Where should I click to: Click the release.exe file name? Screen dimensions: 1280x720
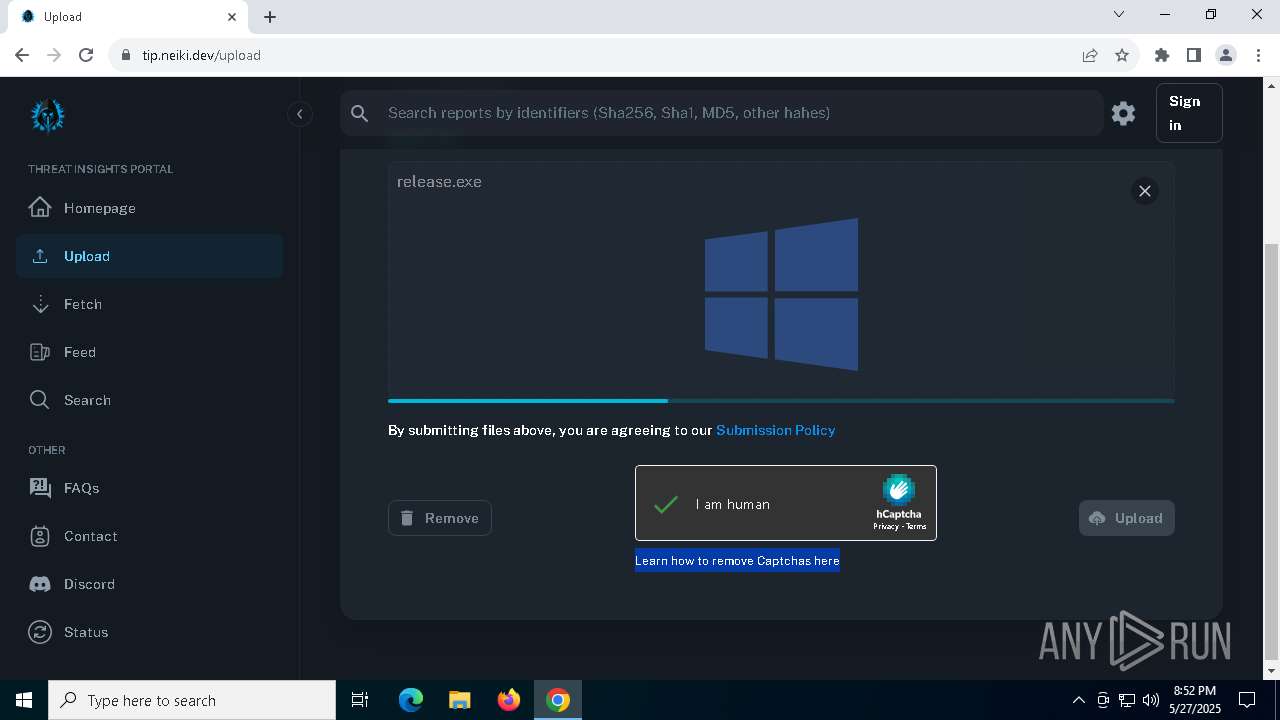click(x=439, y=182)
